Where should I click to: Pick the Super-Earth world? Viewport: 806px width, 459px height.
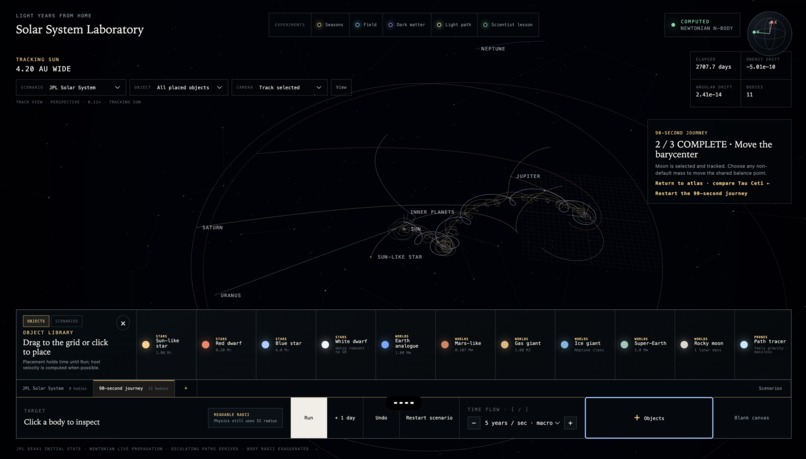point(645,344)
